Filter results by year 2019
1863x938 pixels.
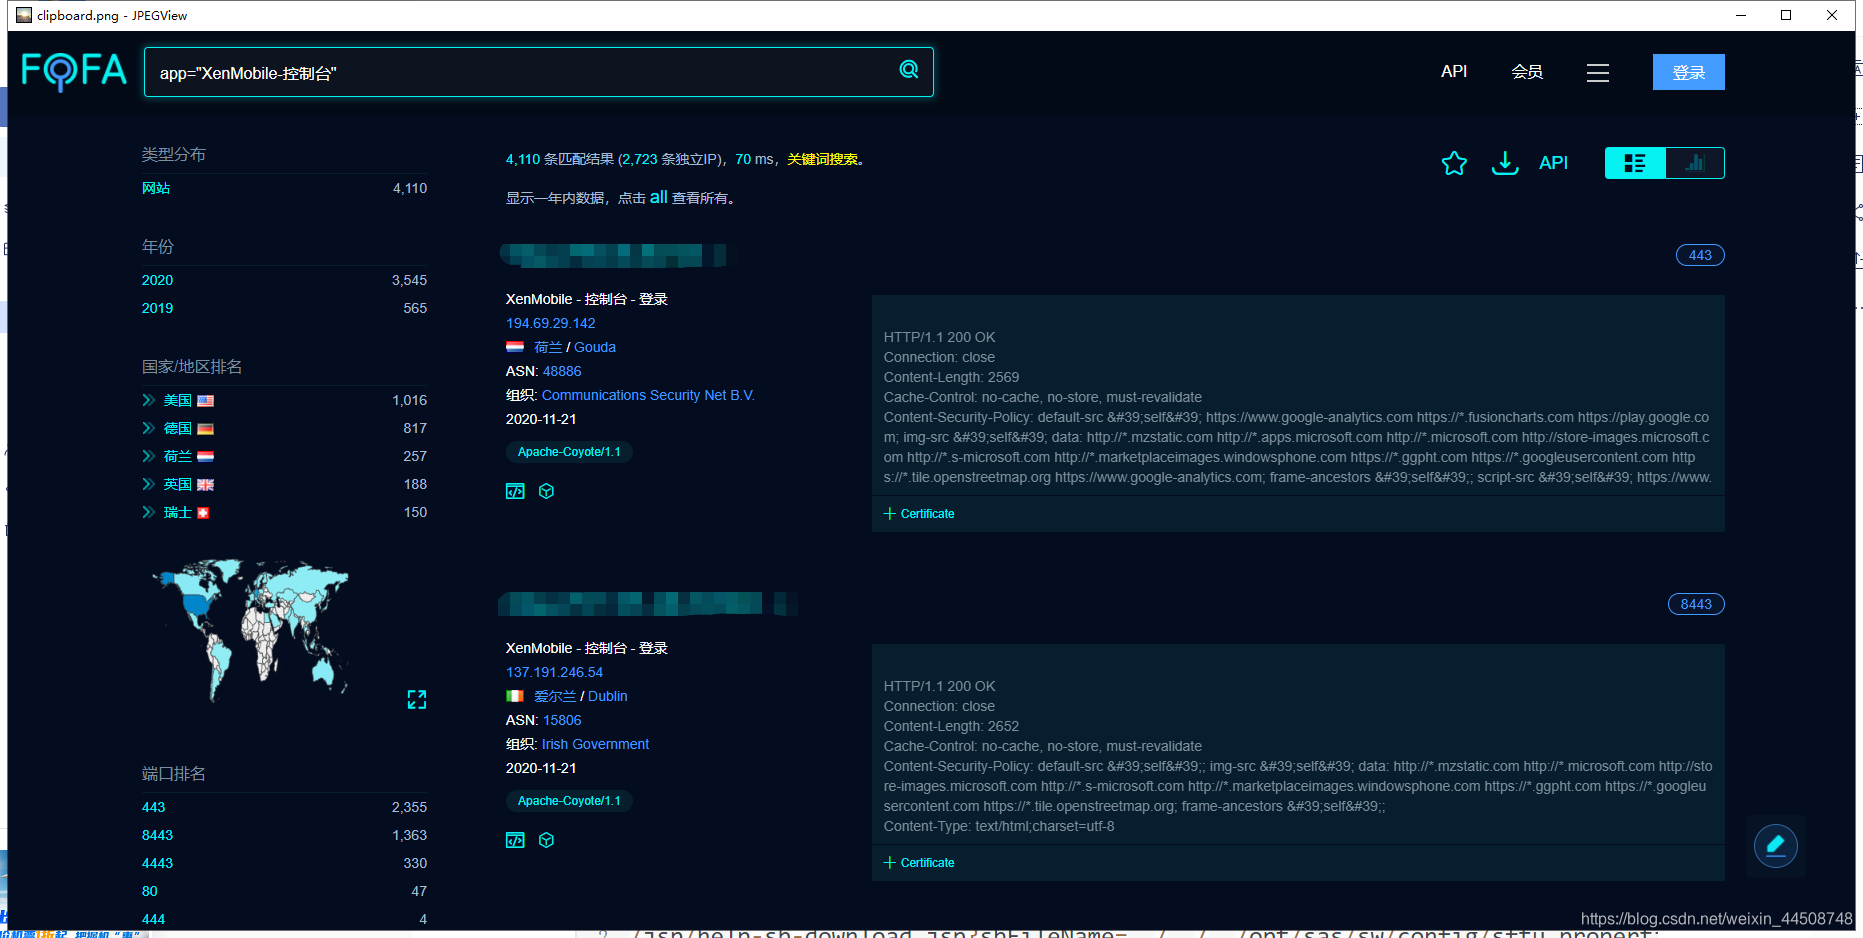click(x=157, y=308)
